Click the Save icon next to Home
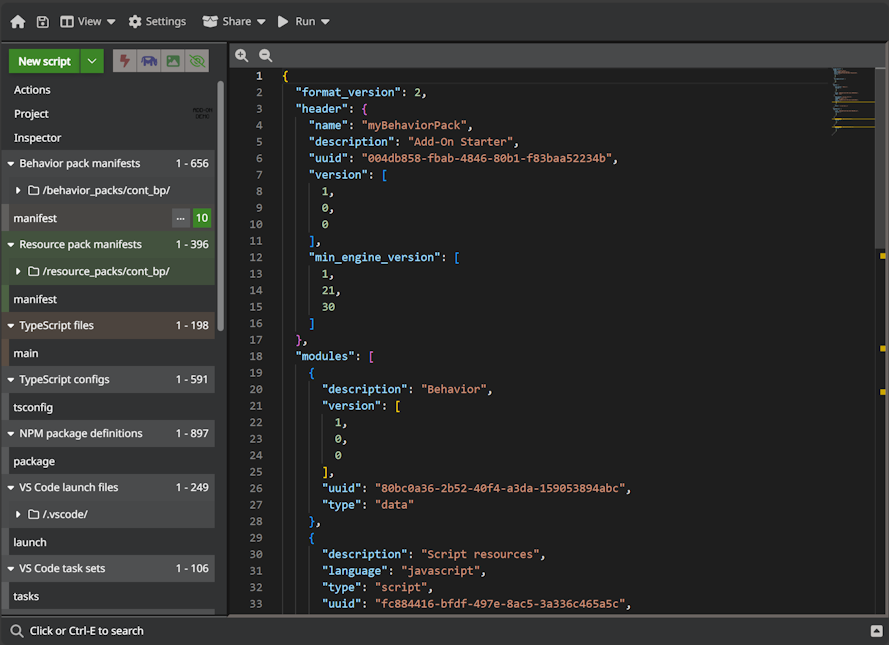 tap(42, 20)
